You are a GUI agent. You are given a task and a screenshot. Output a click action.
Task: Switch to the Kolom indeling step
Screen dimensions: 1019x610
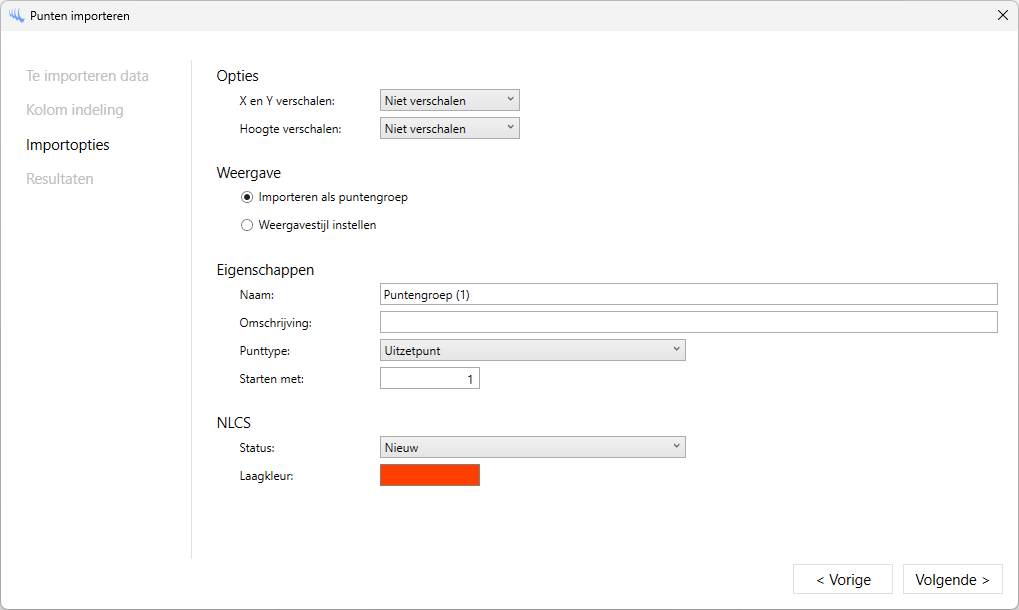coord(75,110)
